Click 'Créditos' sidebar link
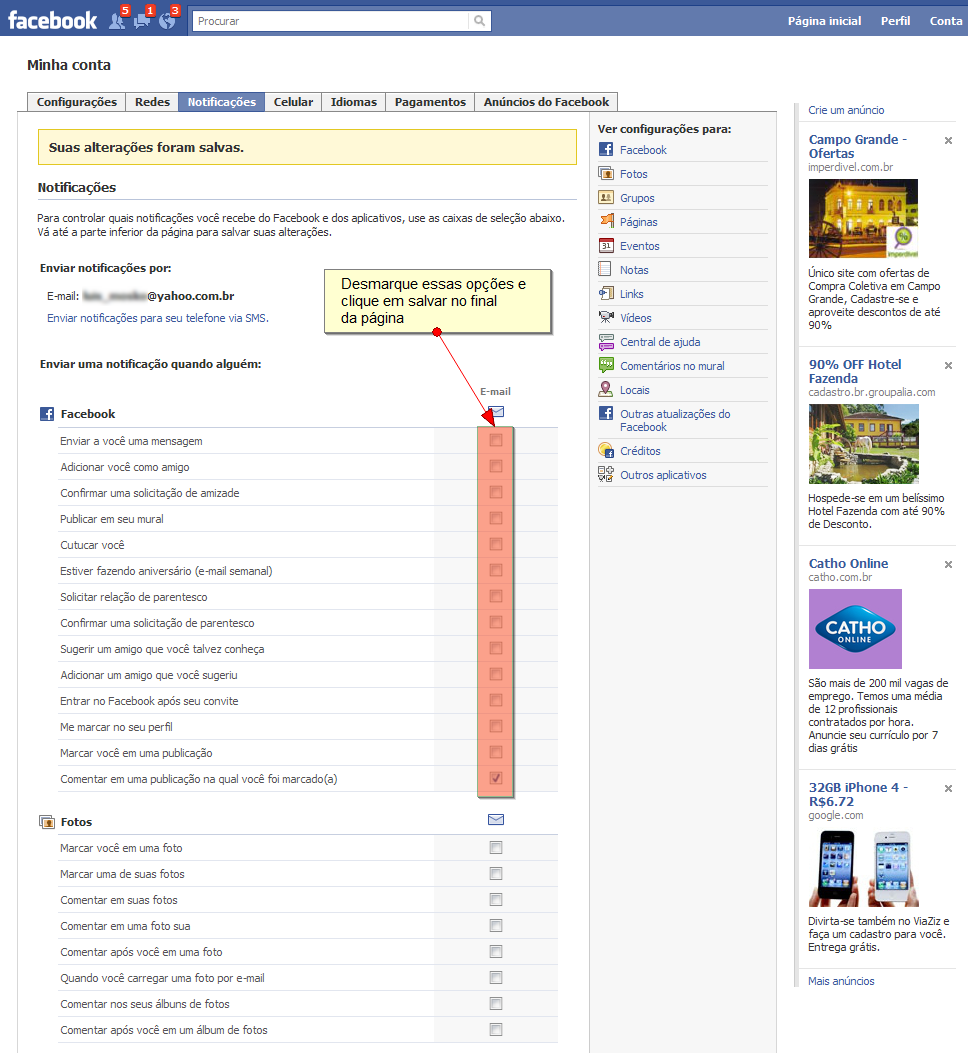968x1053 pixels. [x=640, y=451]
